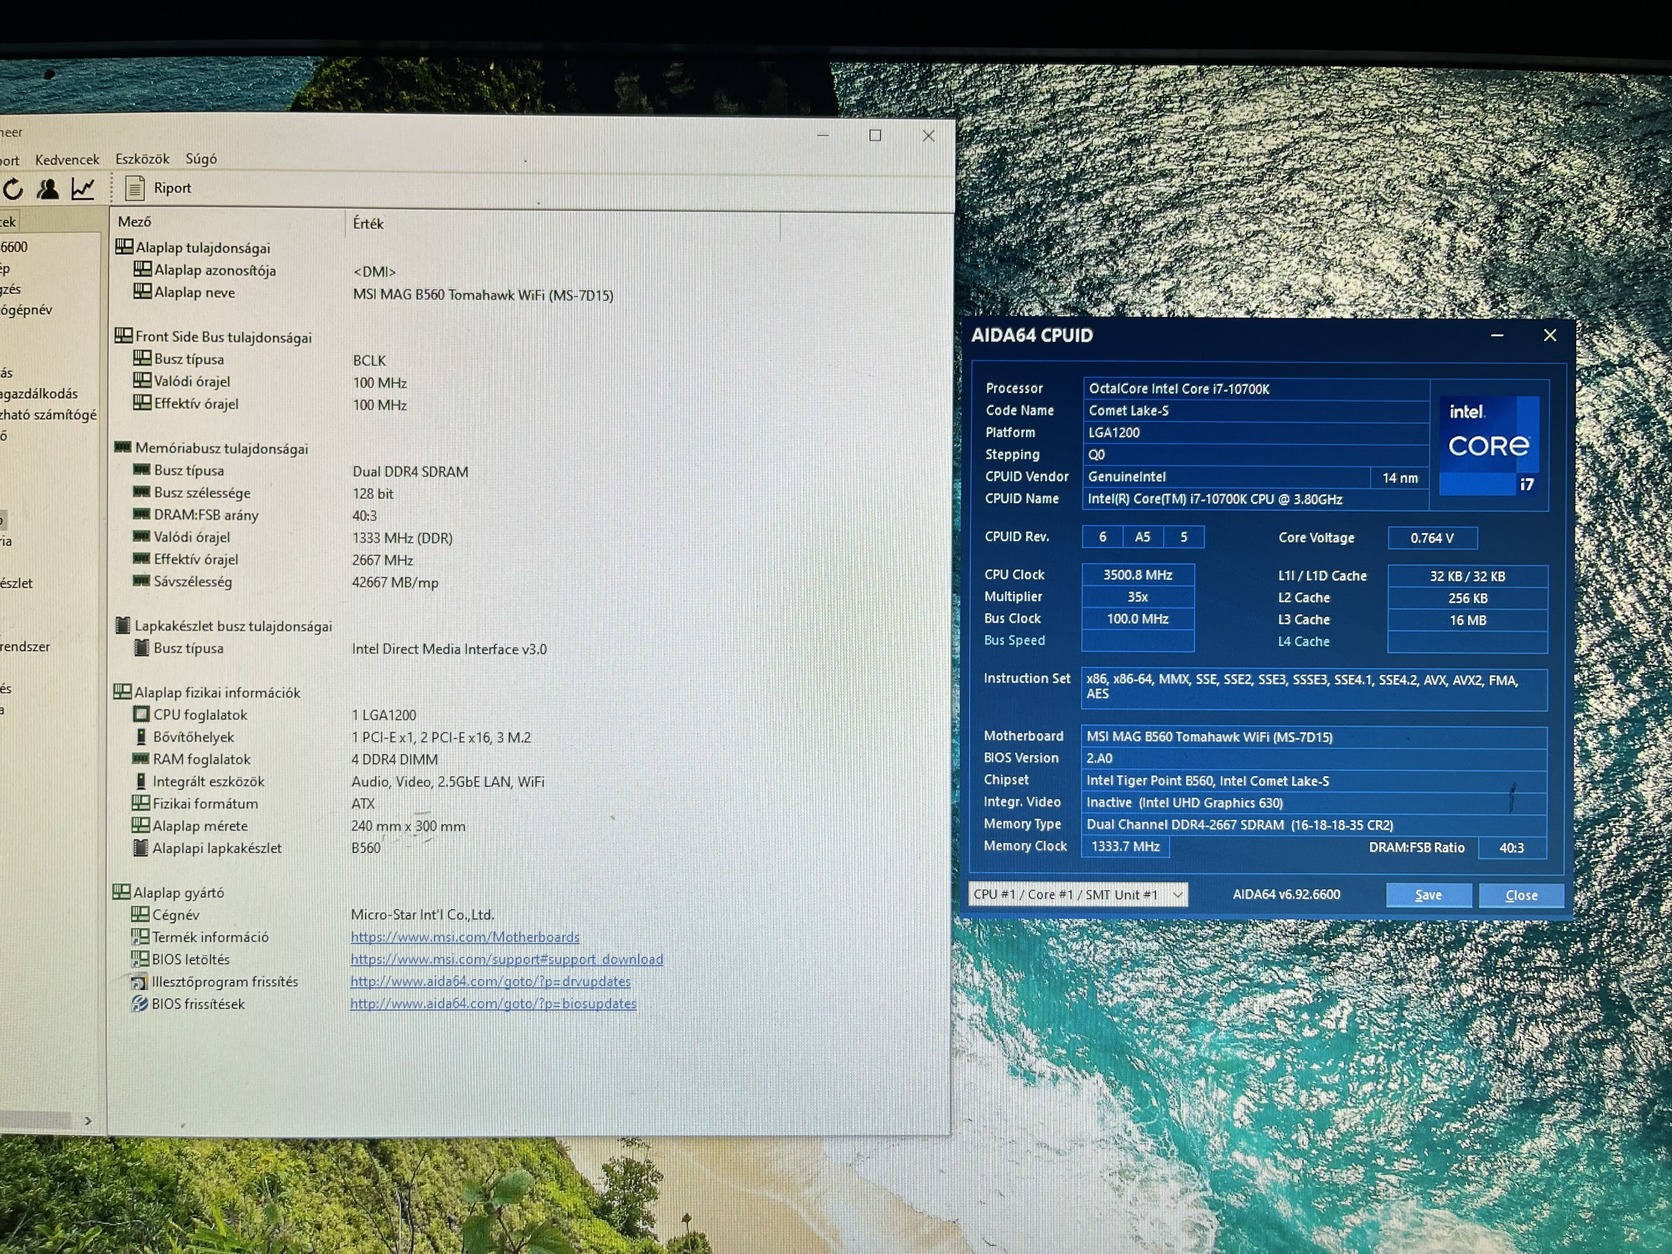Click the Micro-Star Int'l Co.,Ltd. value
Screen dimensions: 1672x1254
(x=422, y=914)
